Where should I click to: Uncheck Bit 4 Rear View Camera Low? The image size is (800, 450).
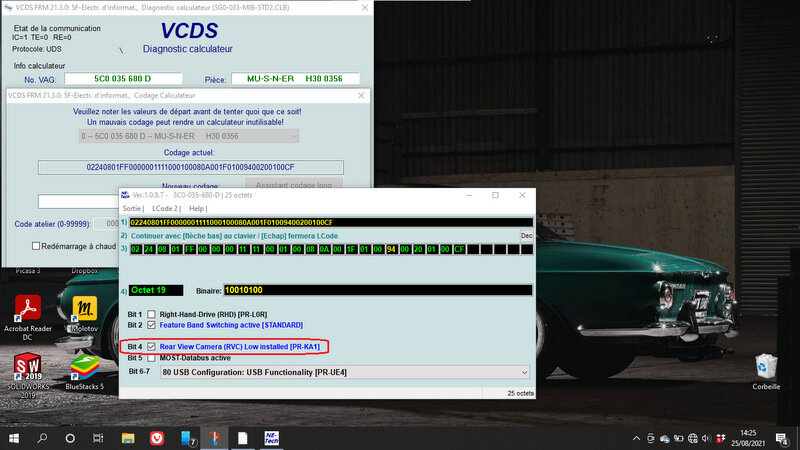[151, 346]
